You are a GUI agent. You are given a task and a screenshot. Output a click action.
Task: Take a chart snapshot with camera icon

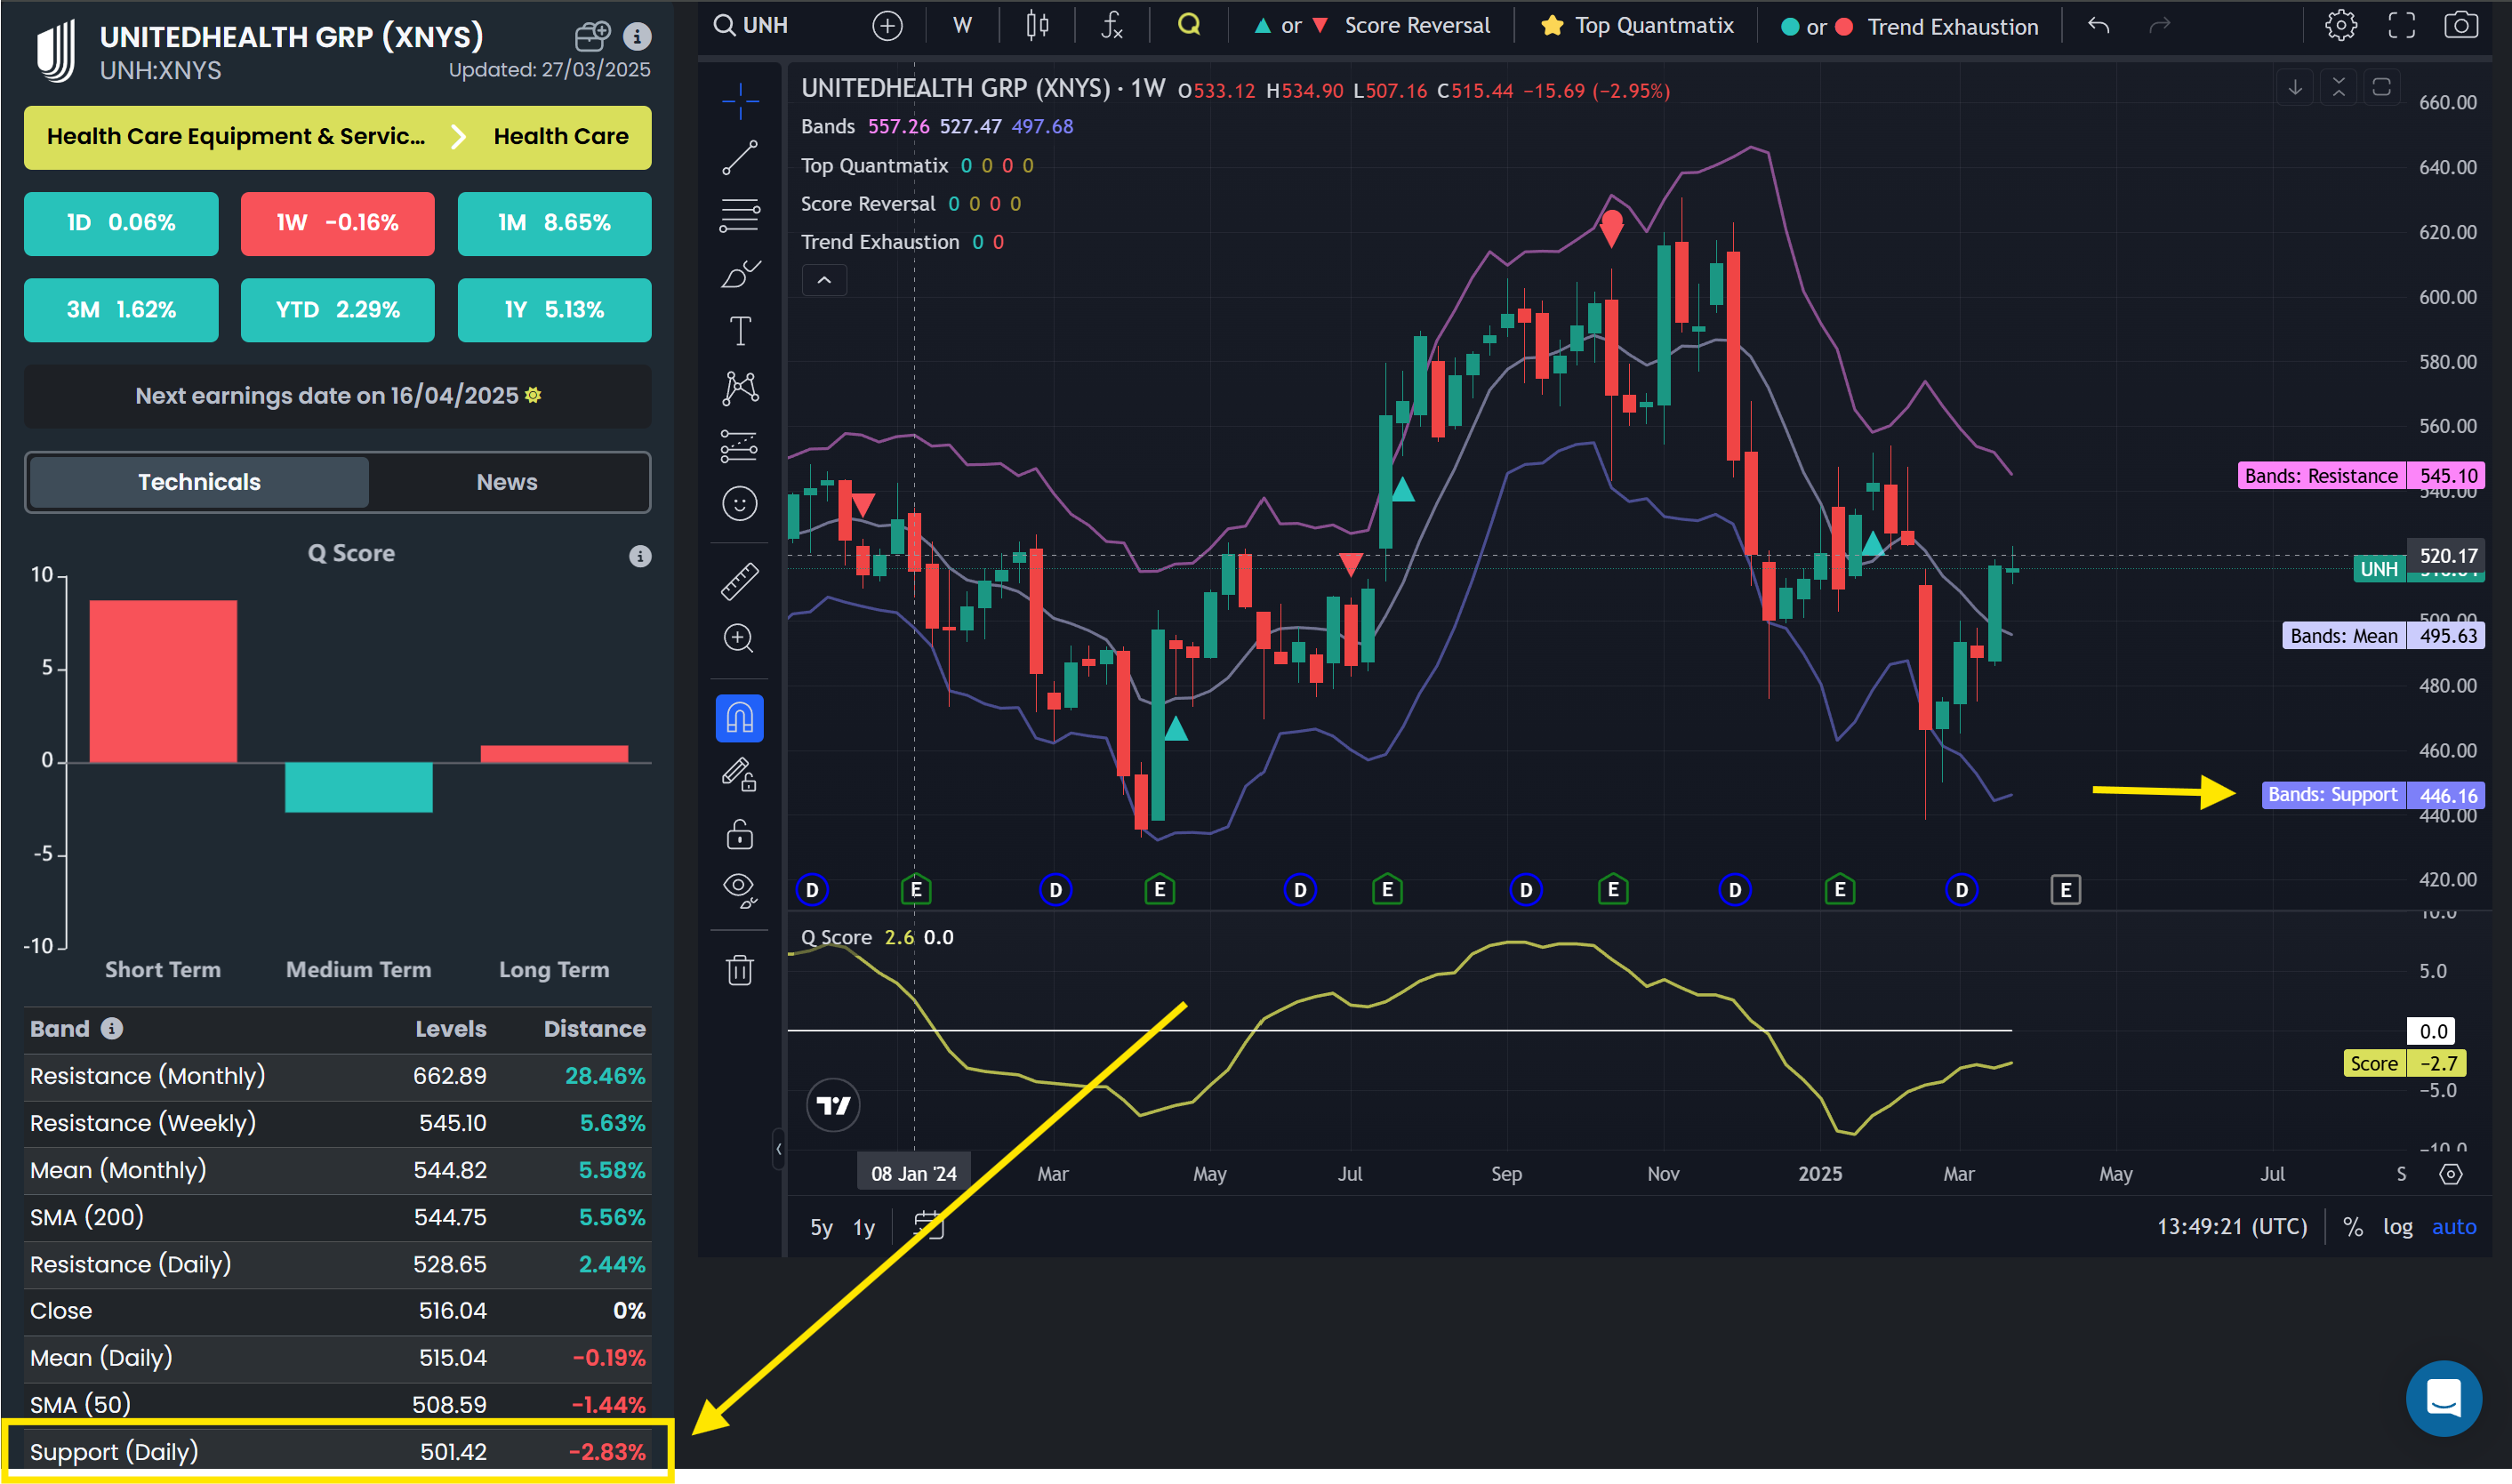coord(2460,25)
